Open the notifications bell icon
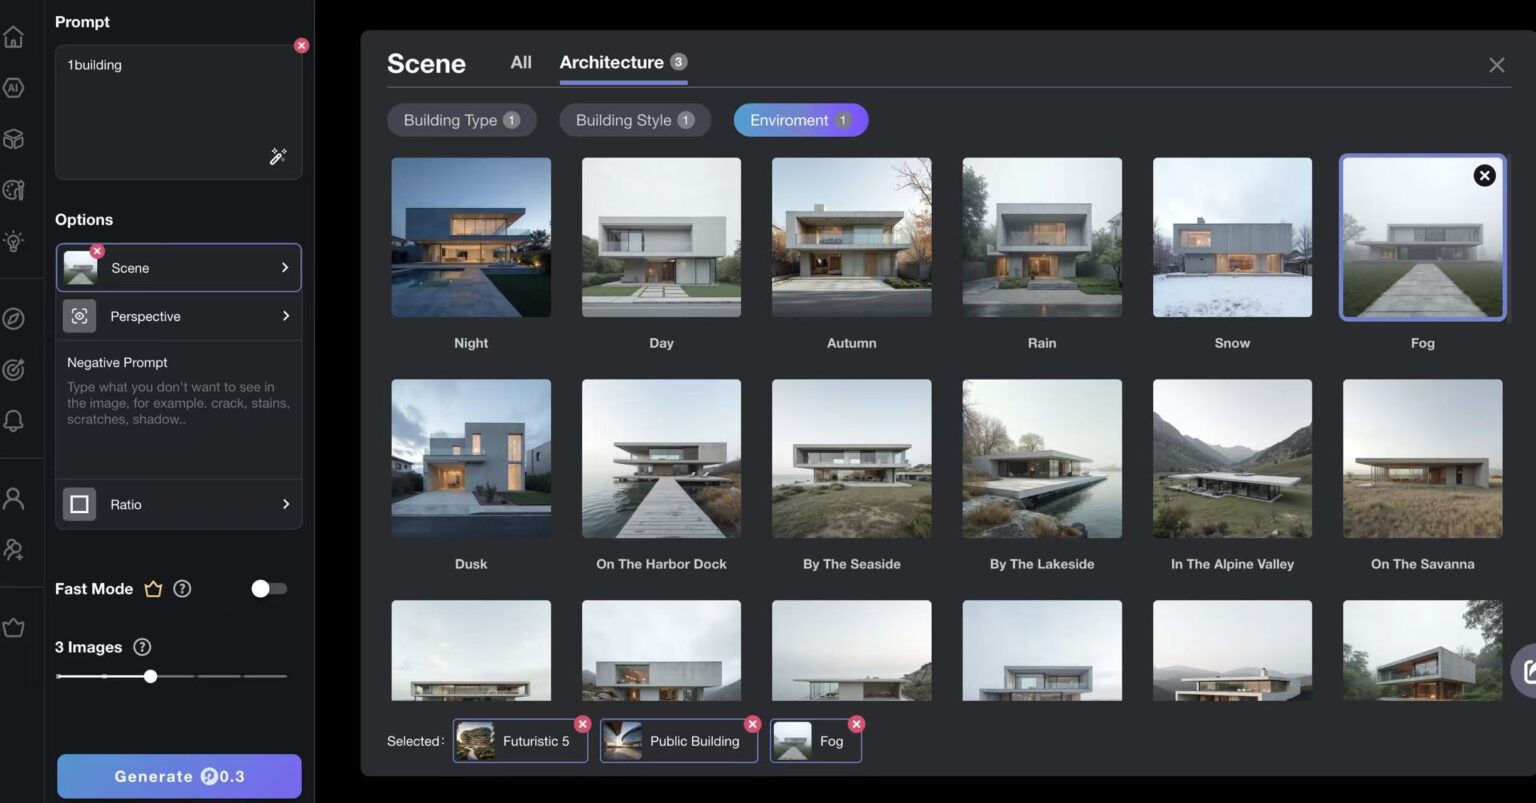Viewport: 1536px width, 803px height. click(x=14, y=420)
